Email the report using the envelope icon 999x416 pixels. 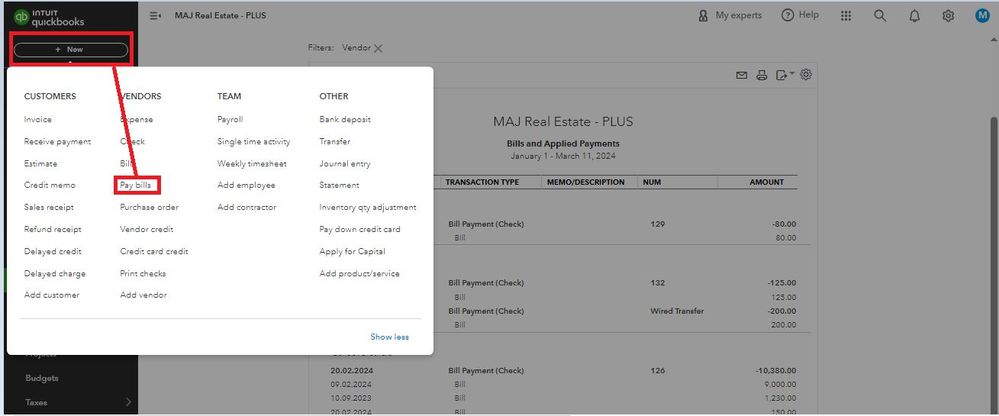[742, 75]
